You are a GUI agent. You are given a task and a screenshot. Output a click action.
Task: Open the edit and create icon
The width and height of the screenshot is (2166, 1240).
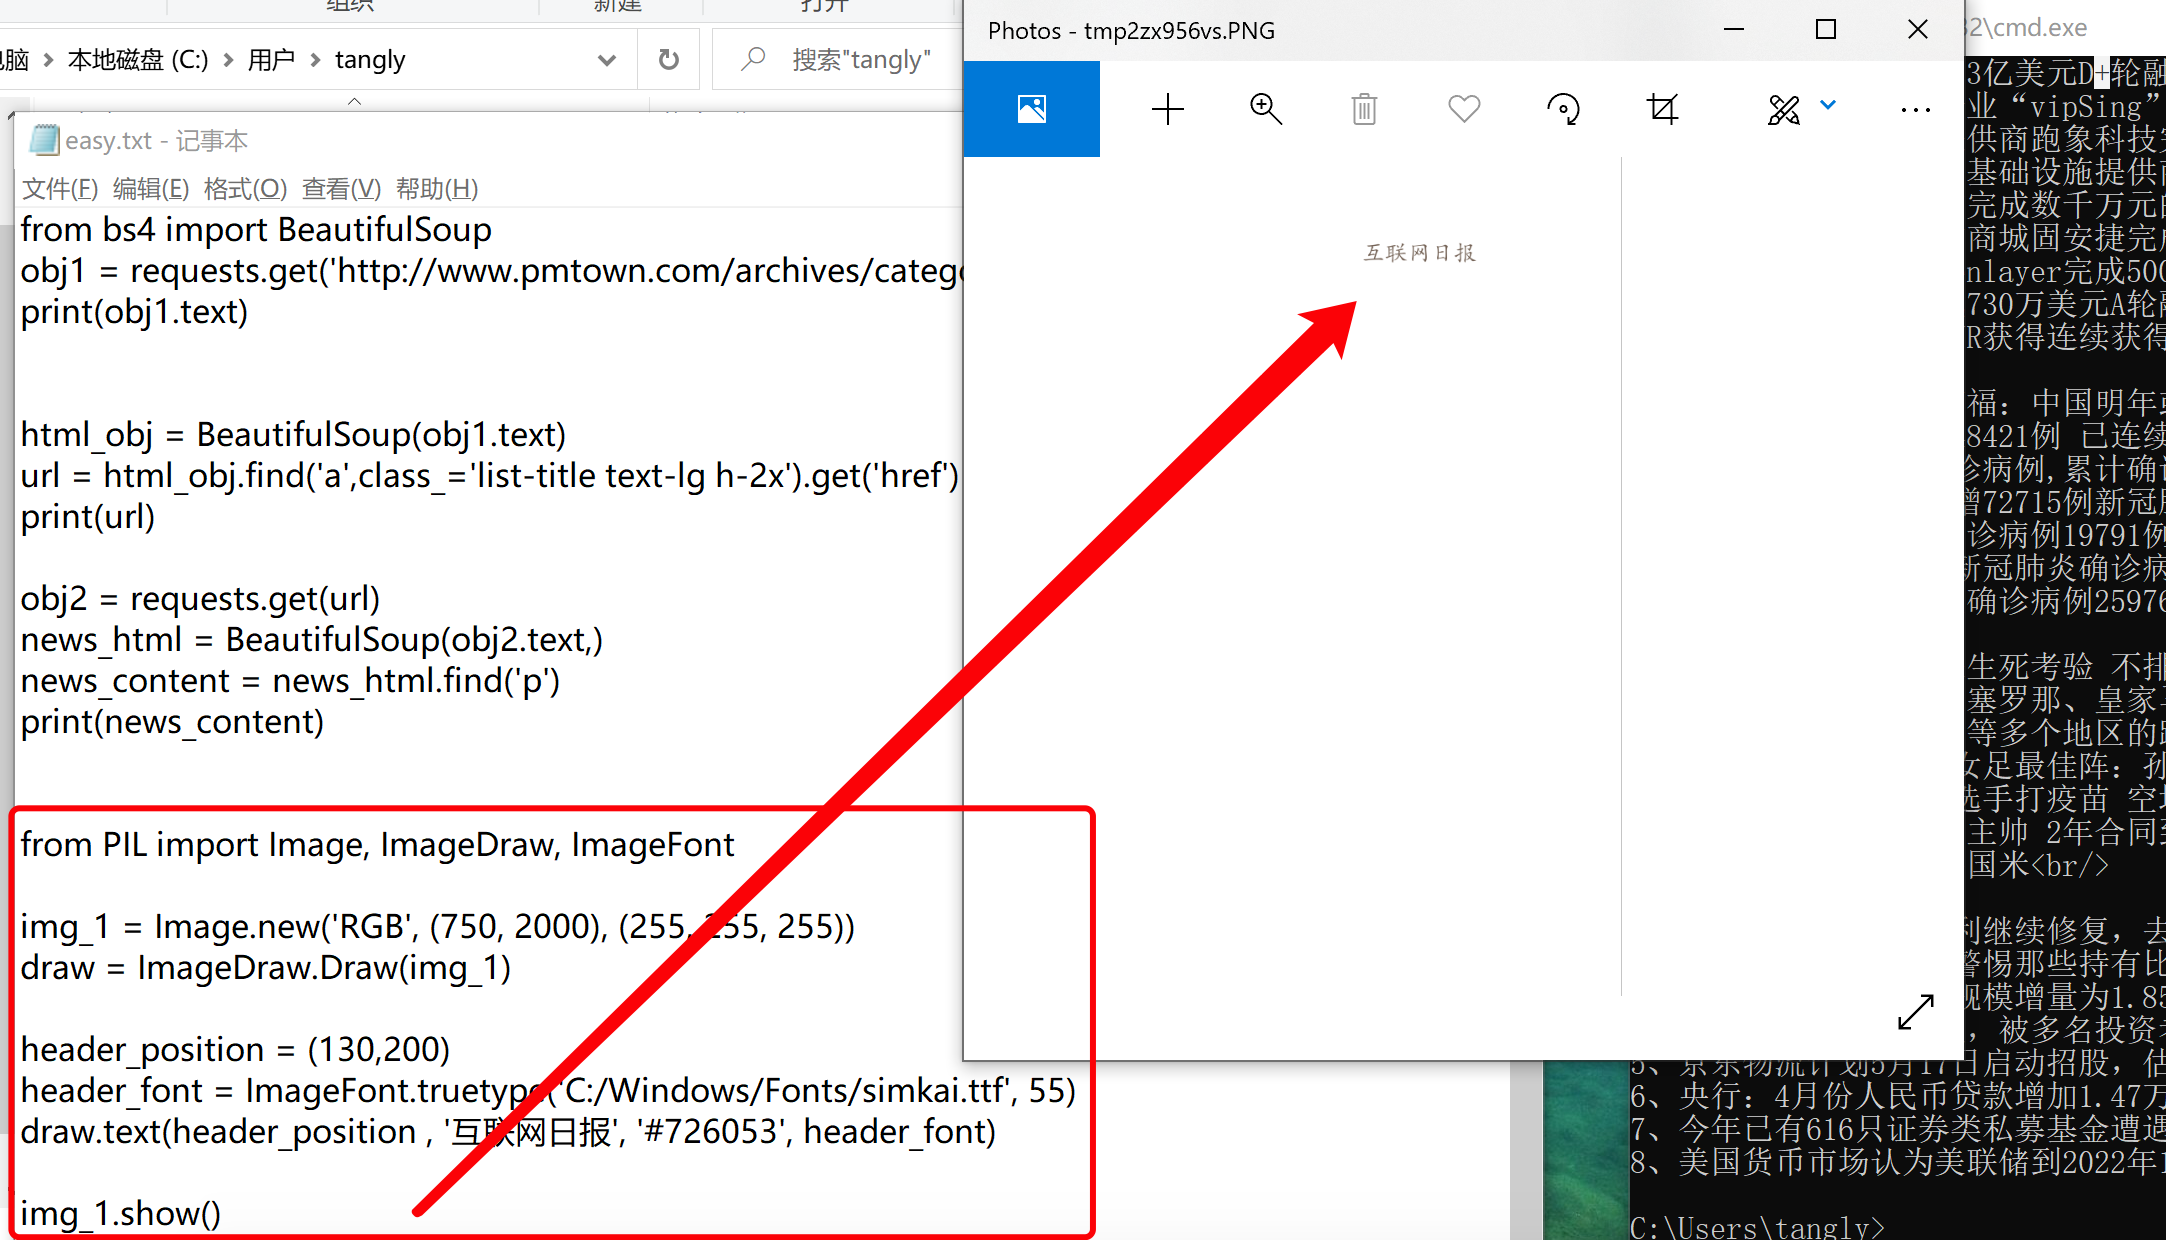(x=1783, y=109)
